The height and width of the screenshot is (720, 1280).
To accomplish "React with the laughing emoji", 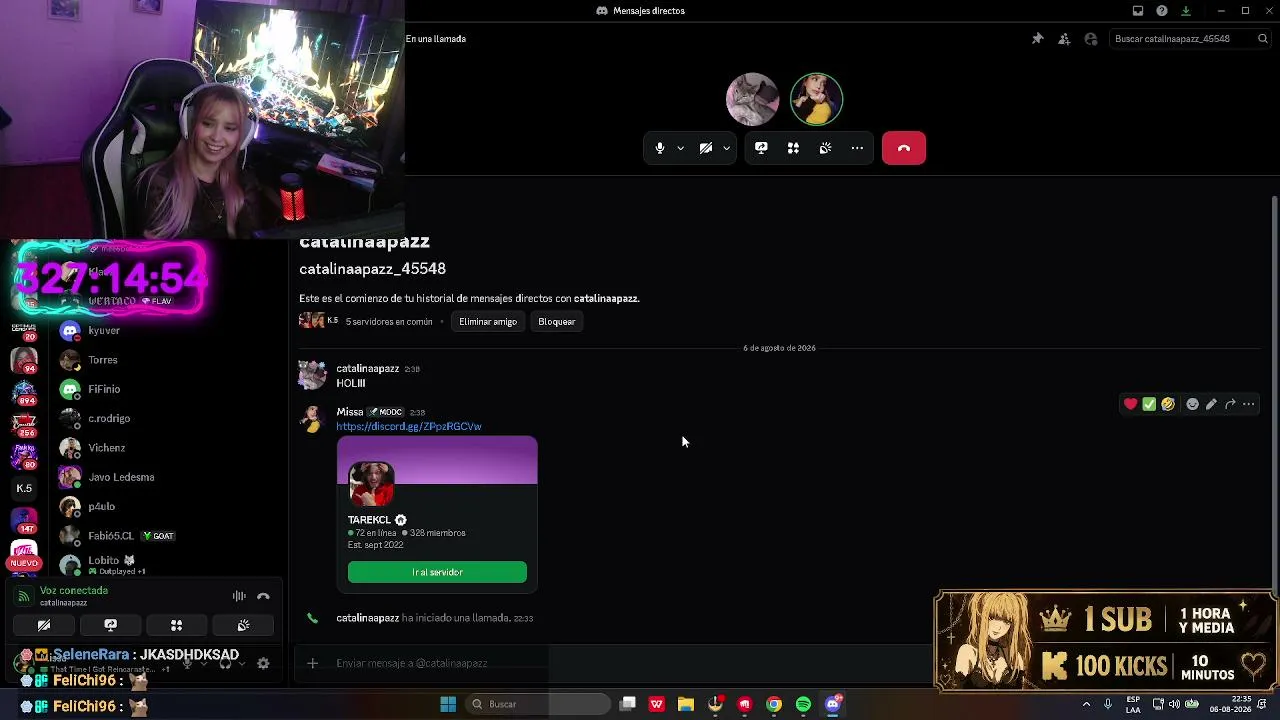I will (x=1168, y=404).
